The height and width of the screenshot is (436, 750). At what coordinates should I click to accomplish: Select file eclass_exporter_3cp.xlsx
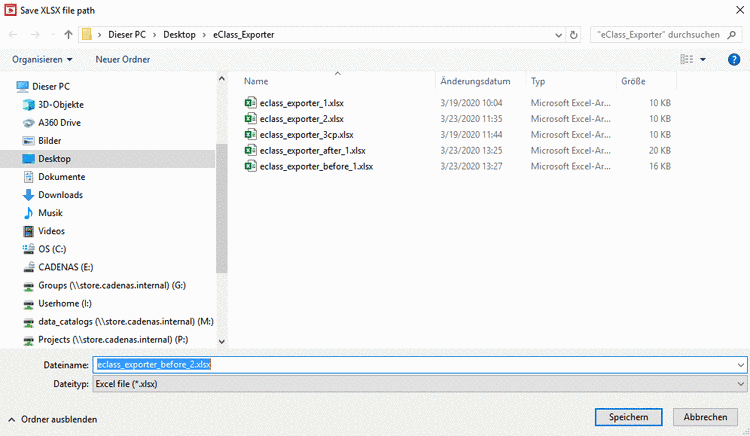pyautogui.click(x=307, y=135)
